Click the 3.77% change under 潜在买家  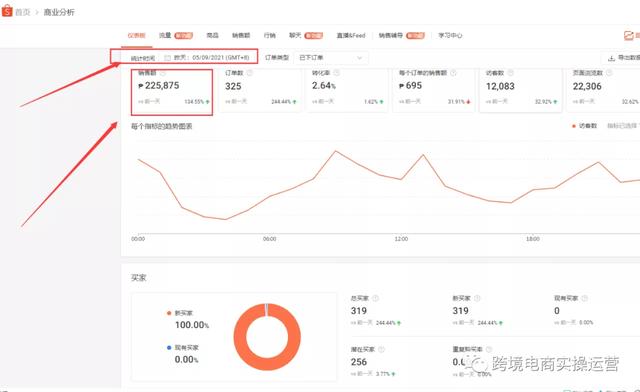[x=385, y=374]
